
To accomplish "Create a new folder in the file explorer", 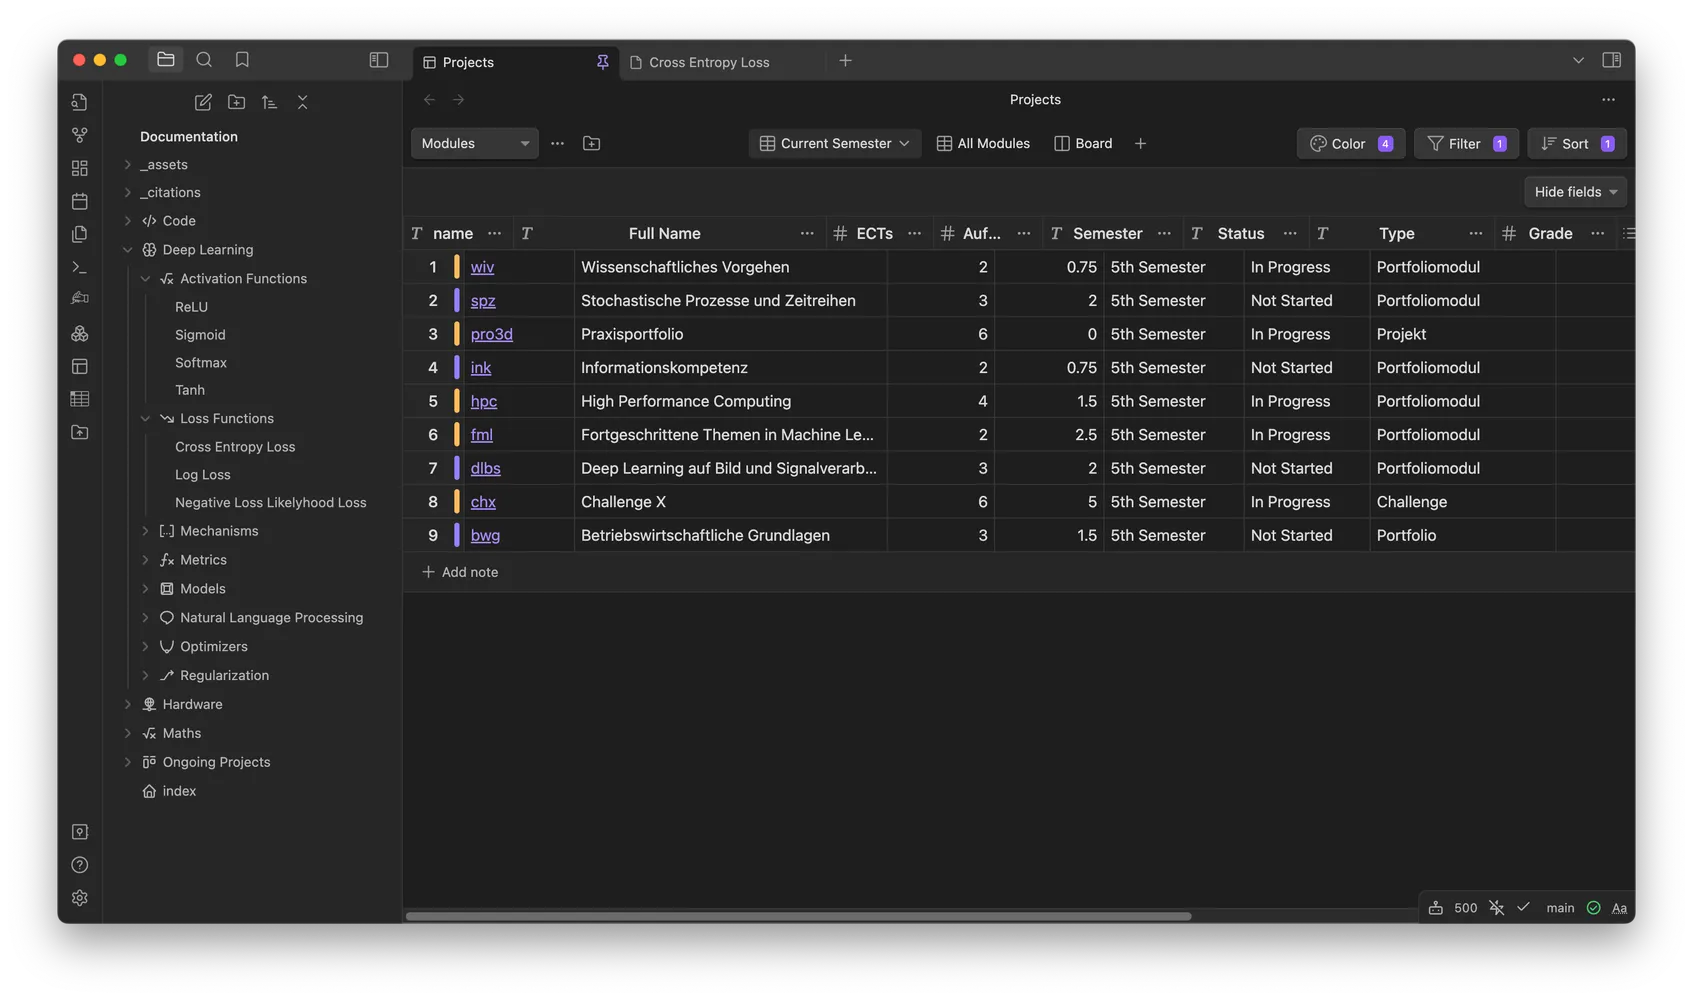I will coord(236,102).
